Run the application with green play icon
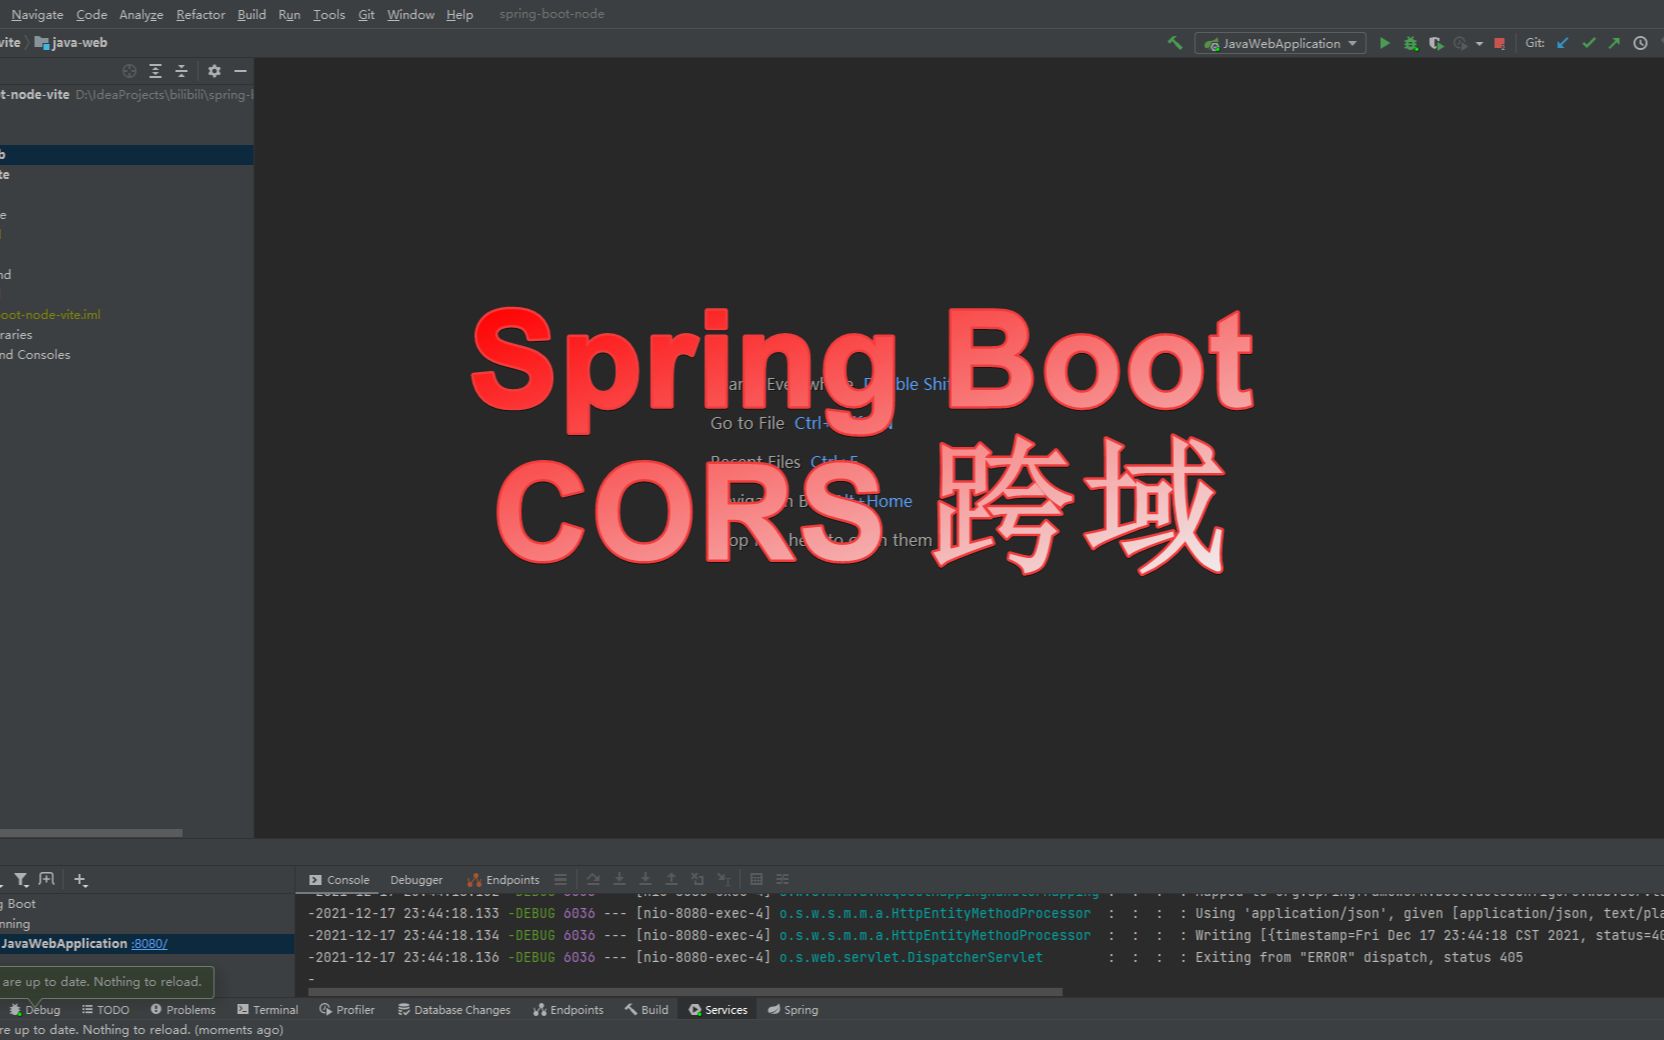 1385,43
